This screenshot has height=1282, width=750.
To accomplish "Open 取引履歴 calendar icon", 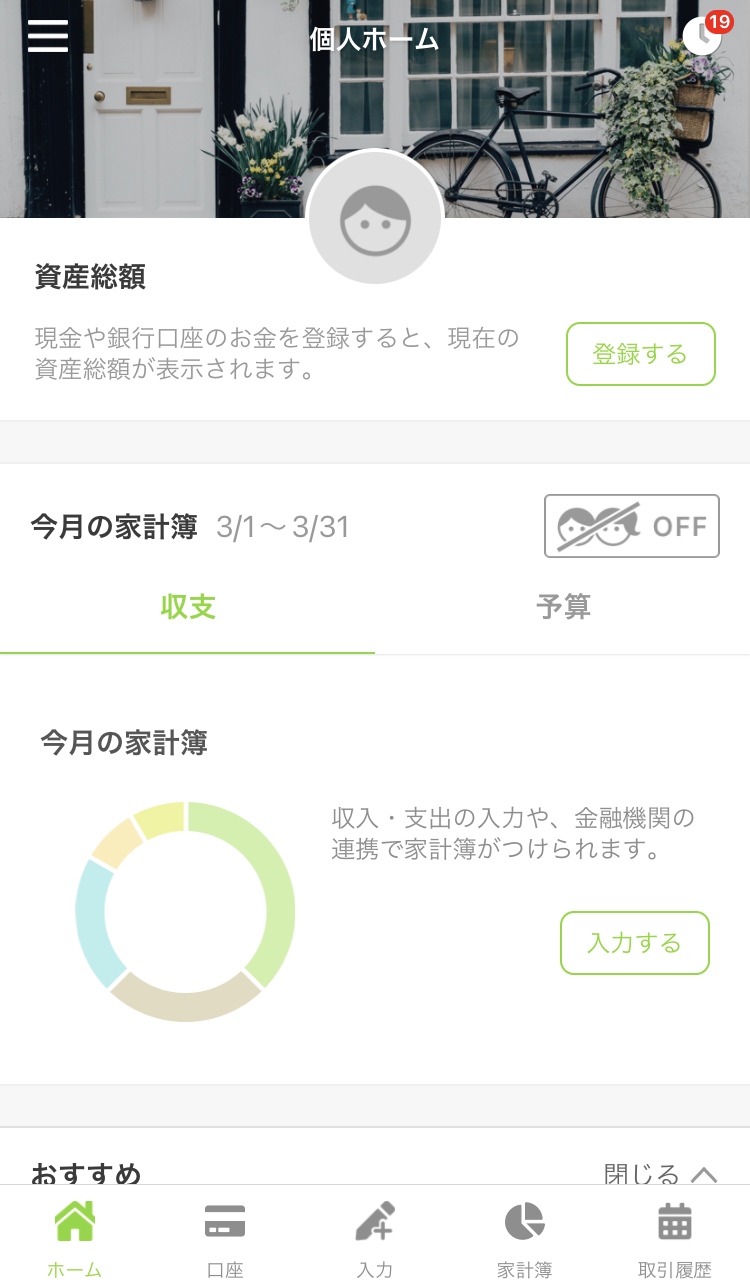I will 675,1221.
